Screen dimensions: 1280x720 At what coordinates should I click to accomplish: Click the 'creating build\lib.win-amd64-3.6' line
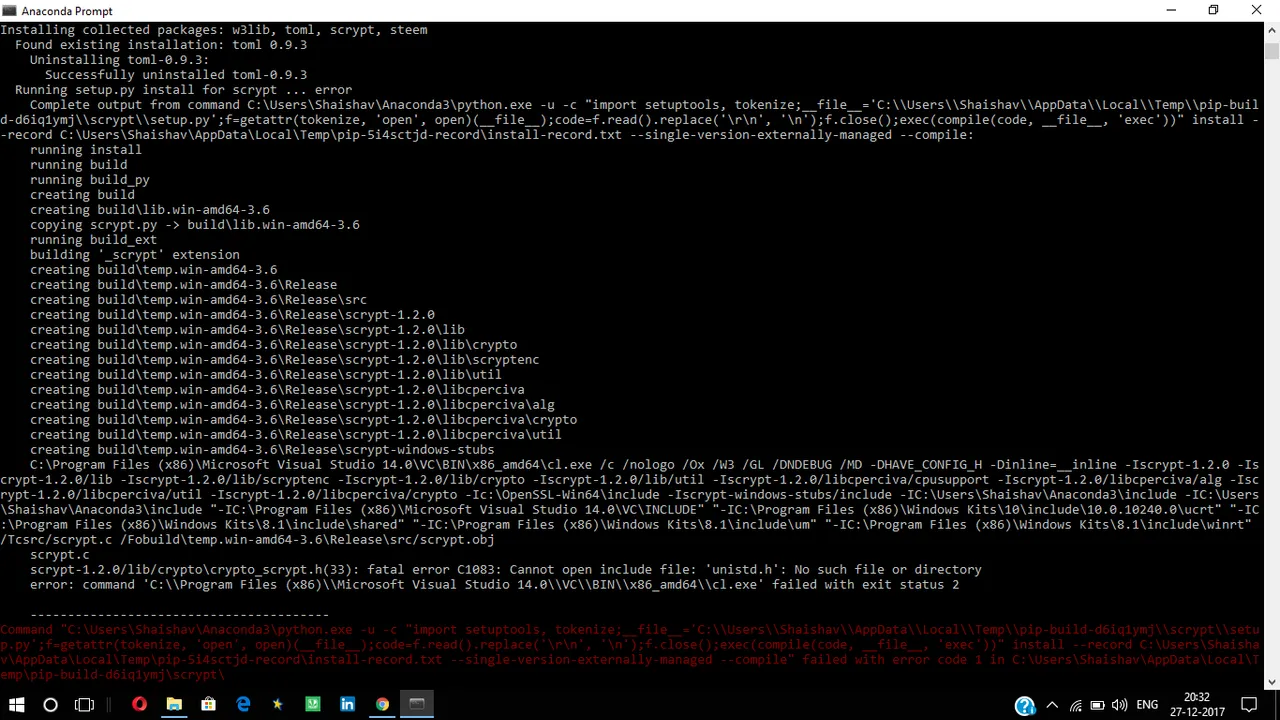click(150, 210)
